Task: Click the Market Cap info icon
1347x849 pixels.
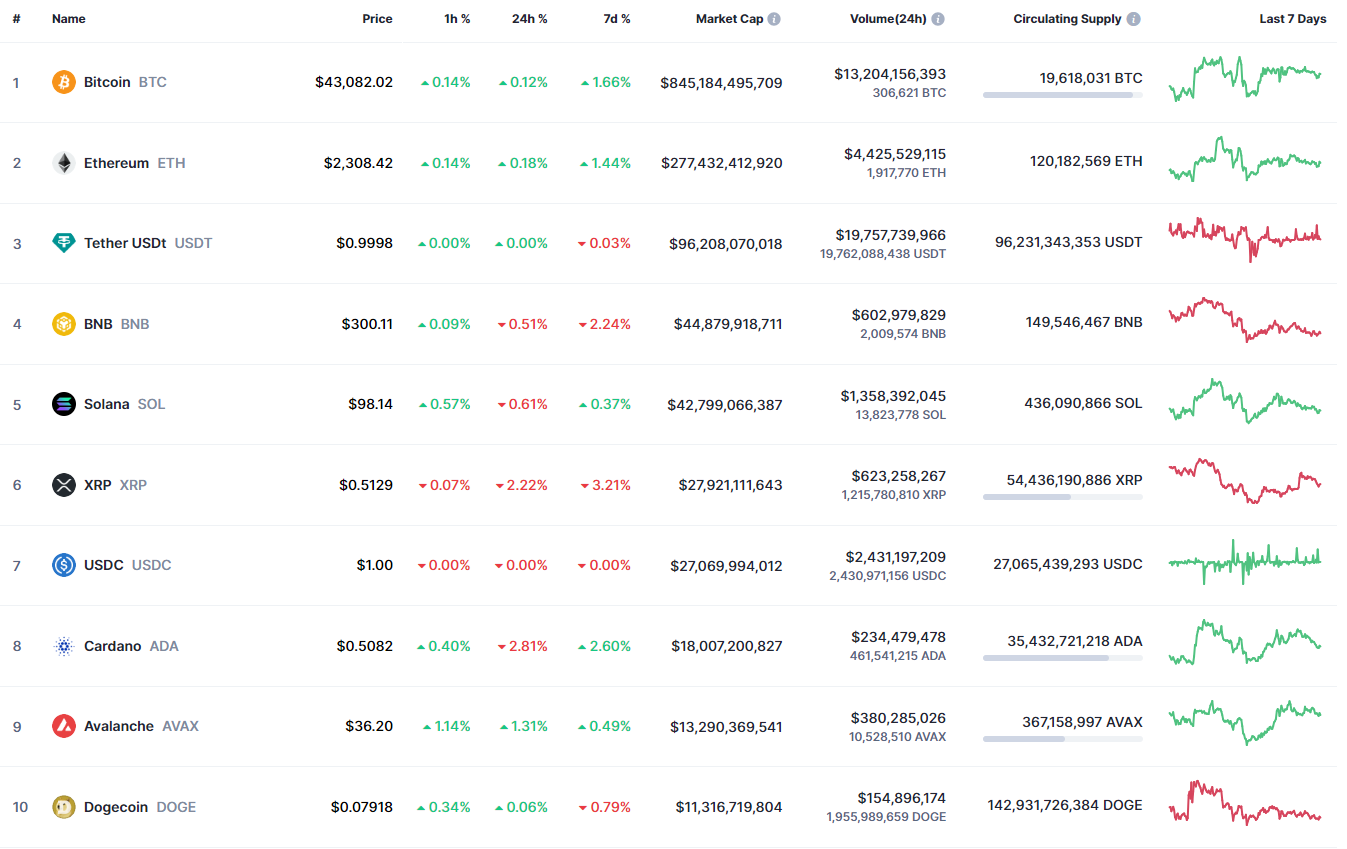Action: (774, 19)
